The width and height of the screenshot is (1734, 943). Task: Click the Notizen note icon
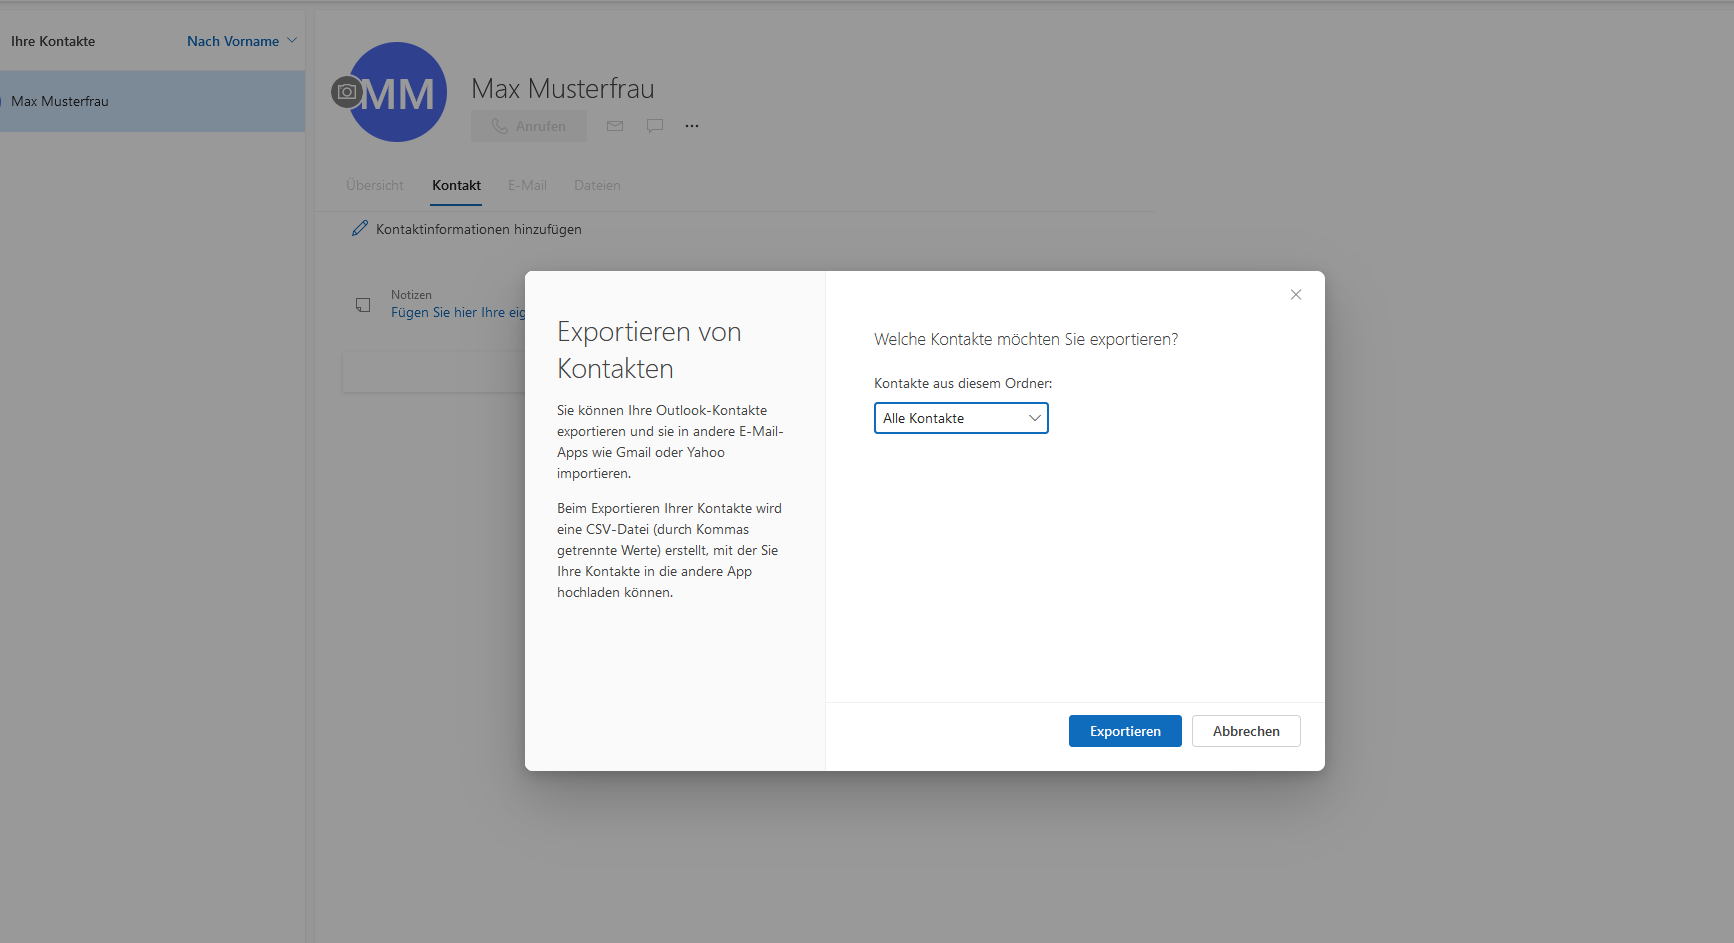363,305
